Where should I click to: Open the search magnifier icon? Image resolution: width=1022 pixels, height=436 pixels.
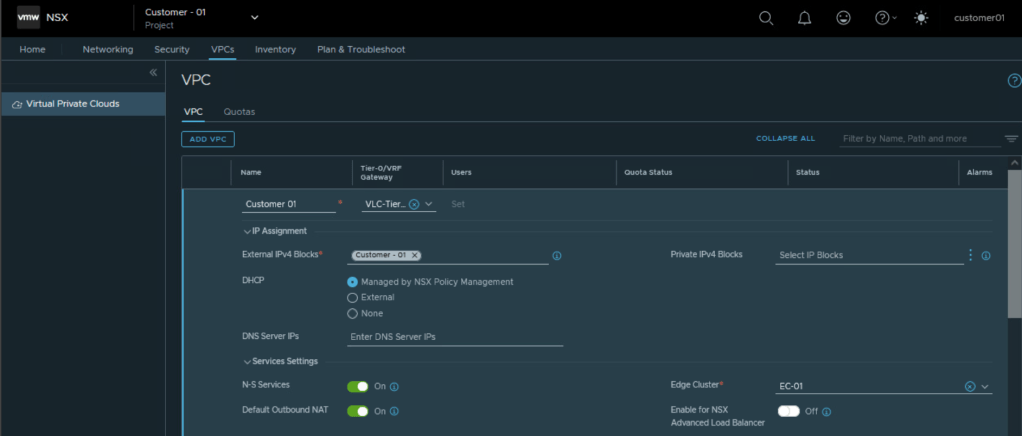766,18
